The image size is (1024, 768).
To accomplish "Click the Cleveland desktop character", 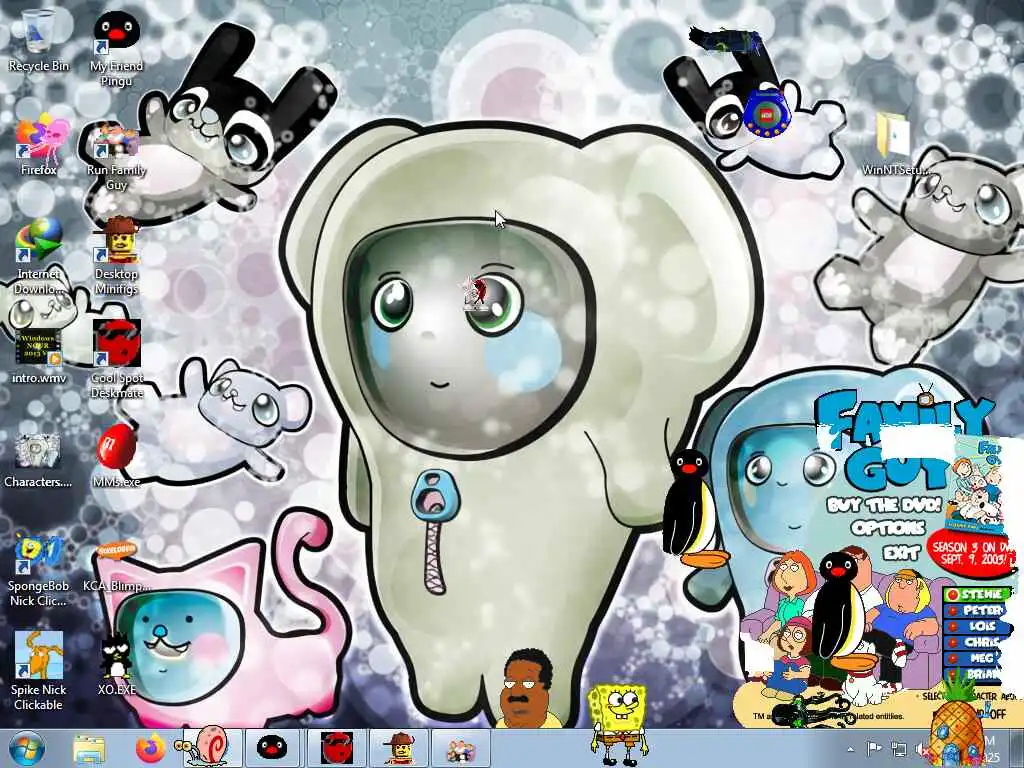I will (526, 688).
